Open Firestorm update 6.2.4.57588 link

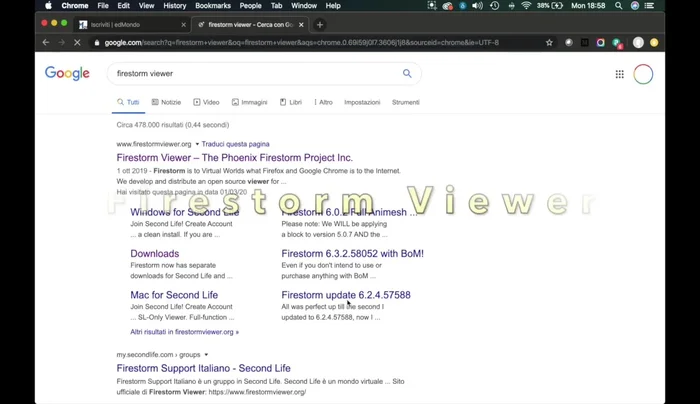346,295
